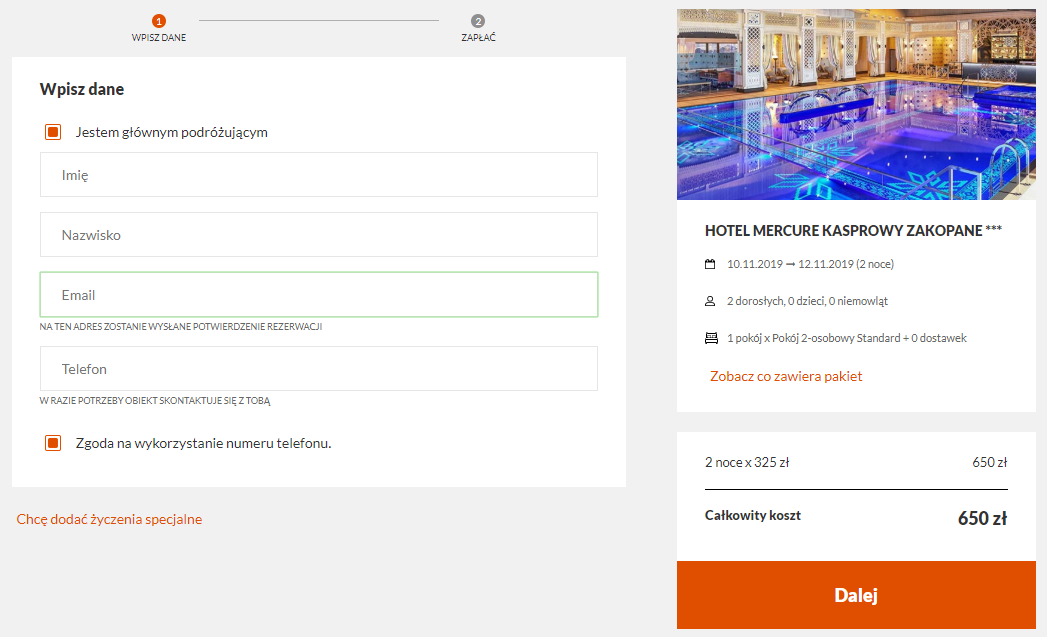Focus the 'Nazwisko' input field
This screenshot has width=1047, height=637.
[x=319, y=235]
